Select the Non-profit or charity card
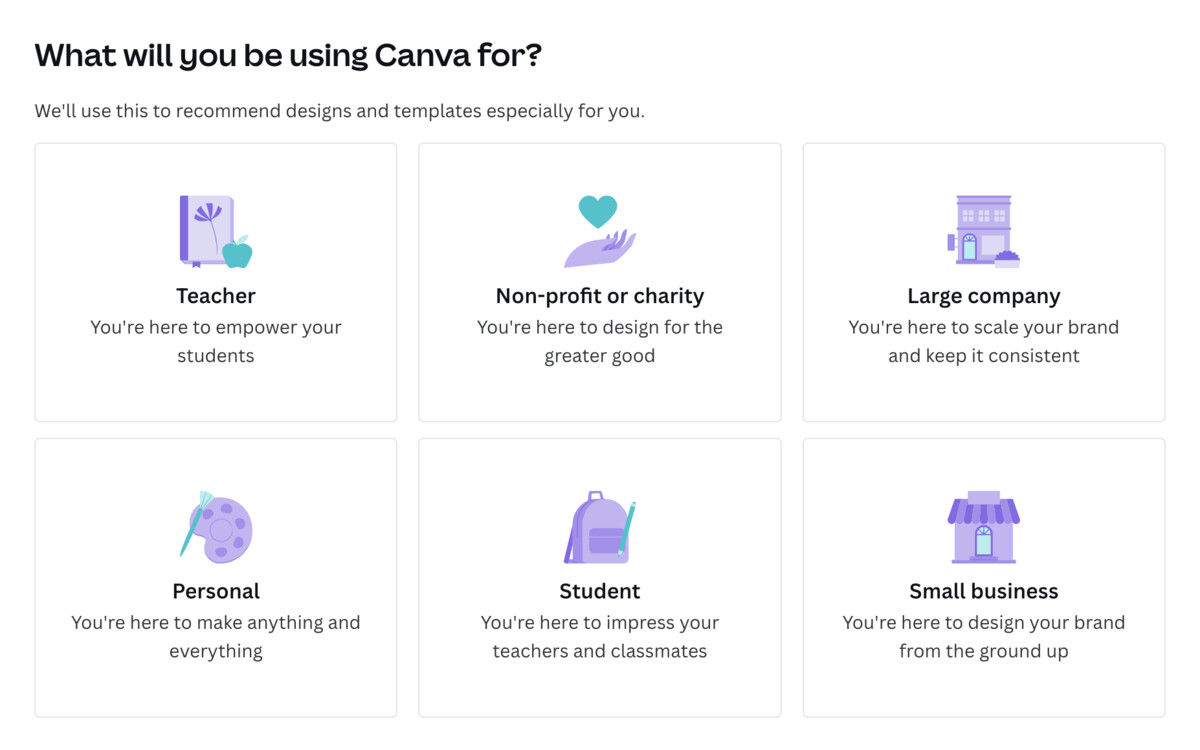This screenshot has height=750, width=1200. coord(599,281)
